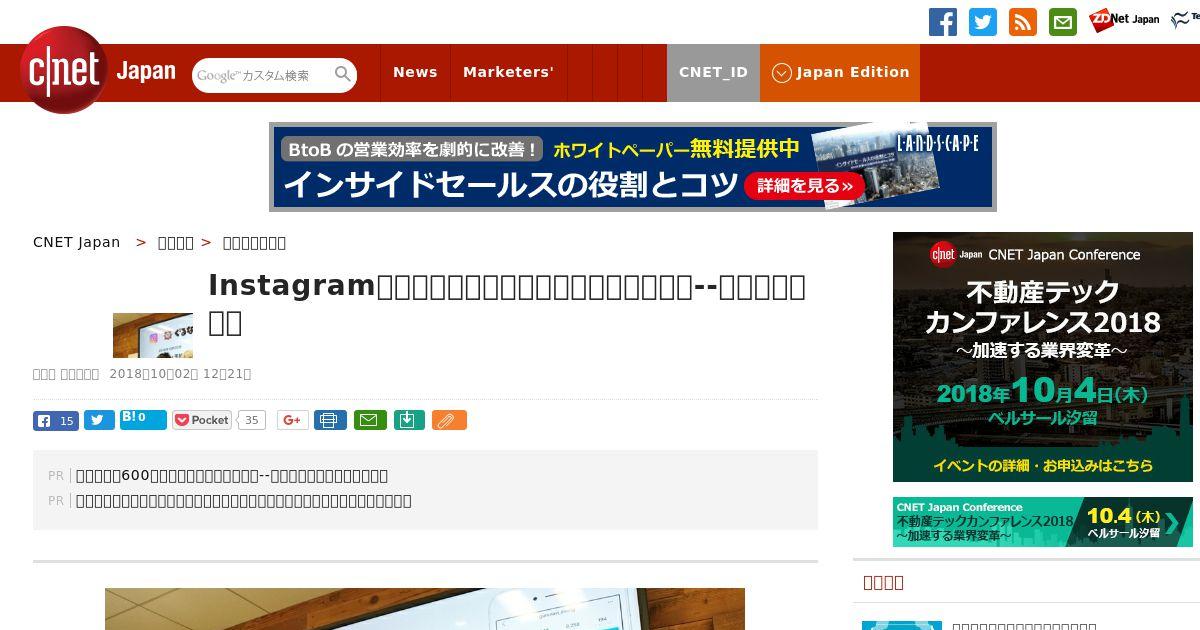Share article on Google+
Viewport: 1200px width, 630px height.
pos(292,421)
